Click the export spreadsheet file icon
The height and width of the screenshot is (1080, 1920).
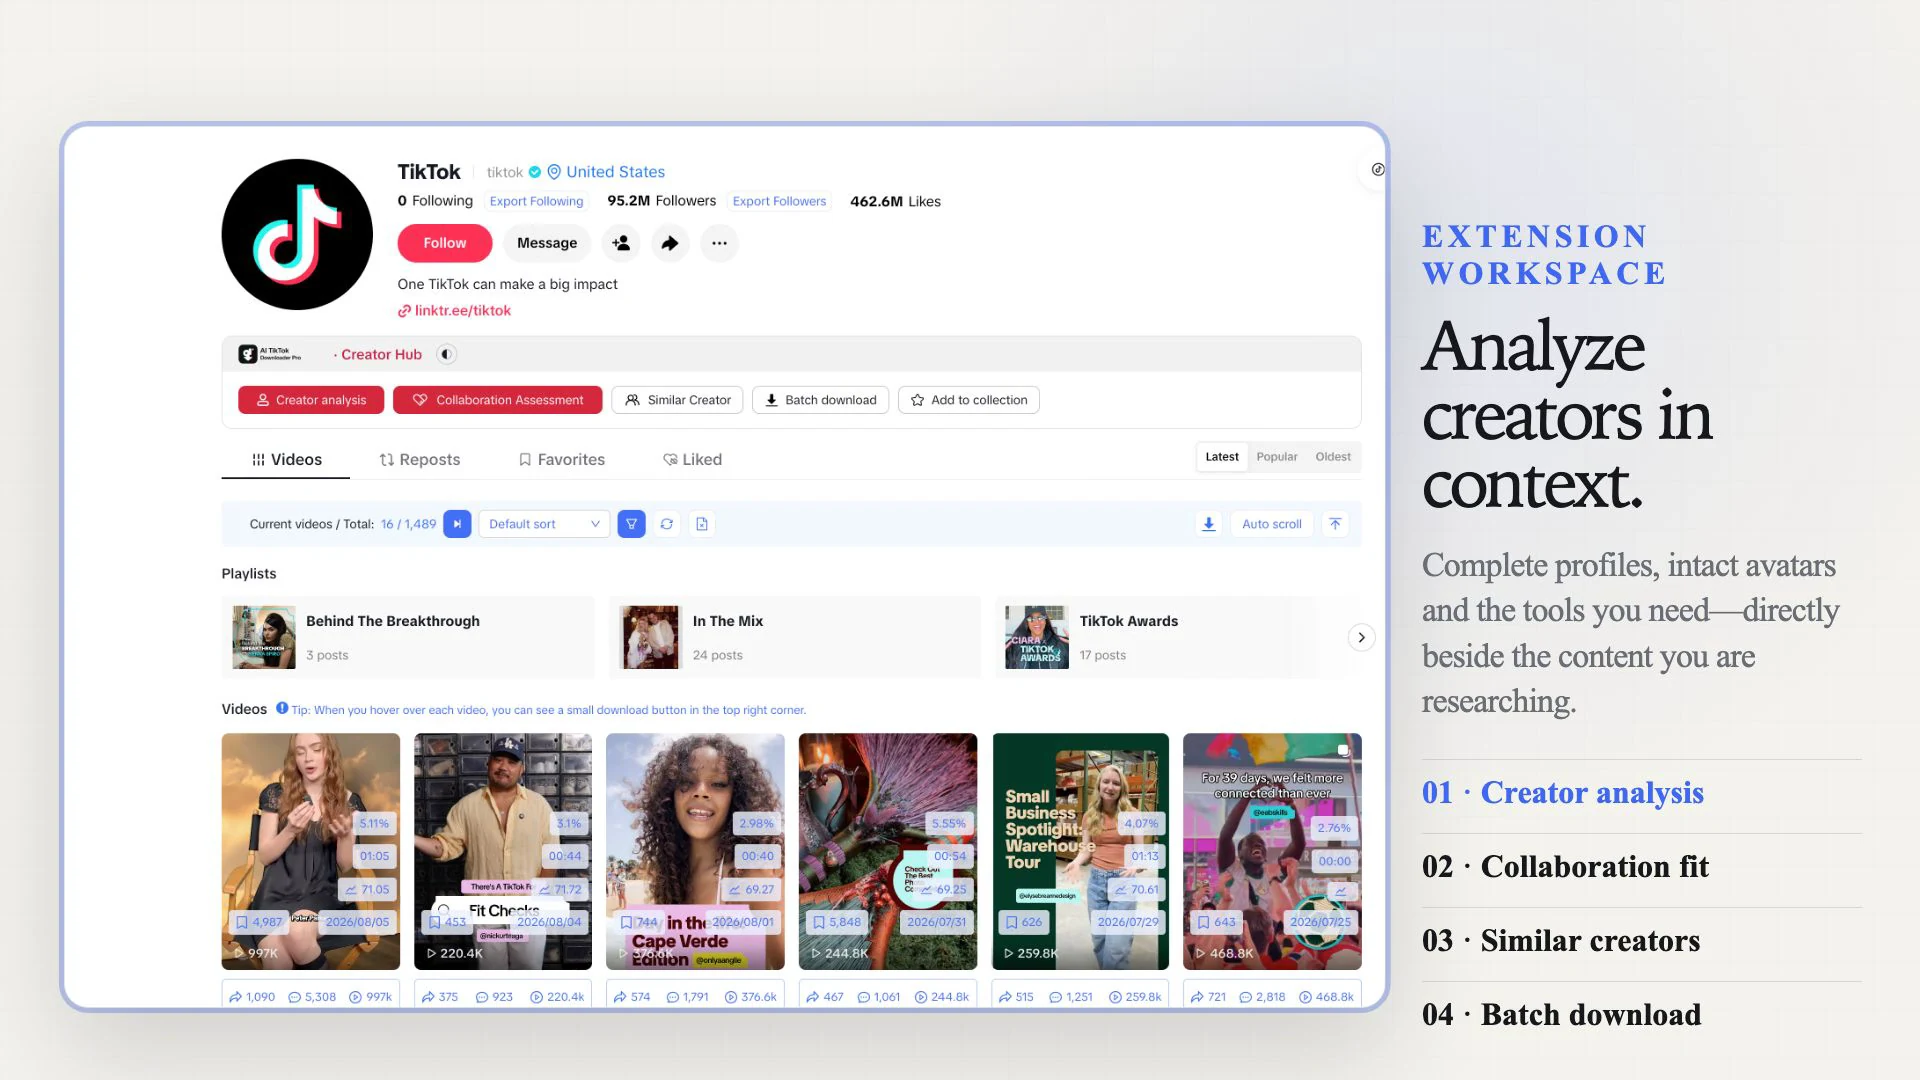pos(702,524)
